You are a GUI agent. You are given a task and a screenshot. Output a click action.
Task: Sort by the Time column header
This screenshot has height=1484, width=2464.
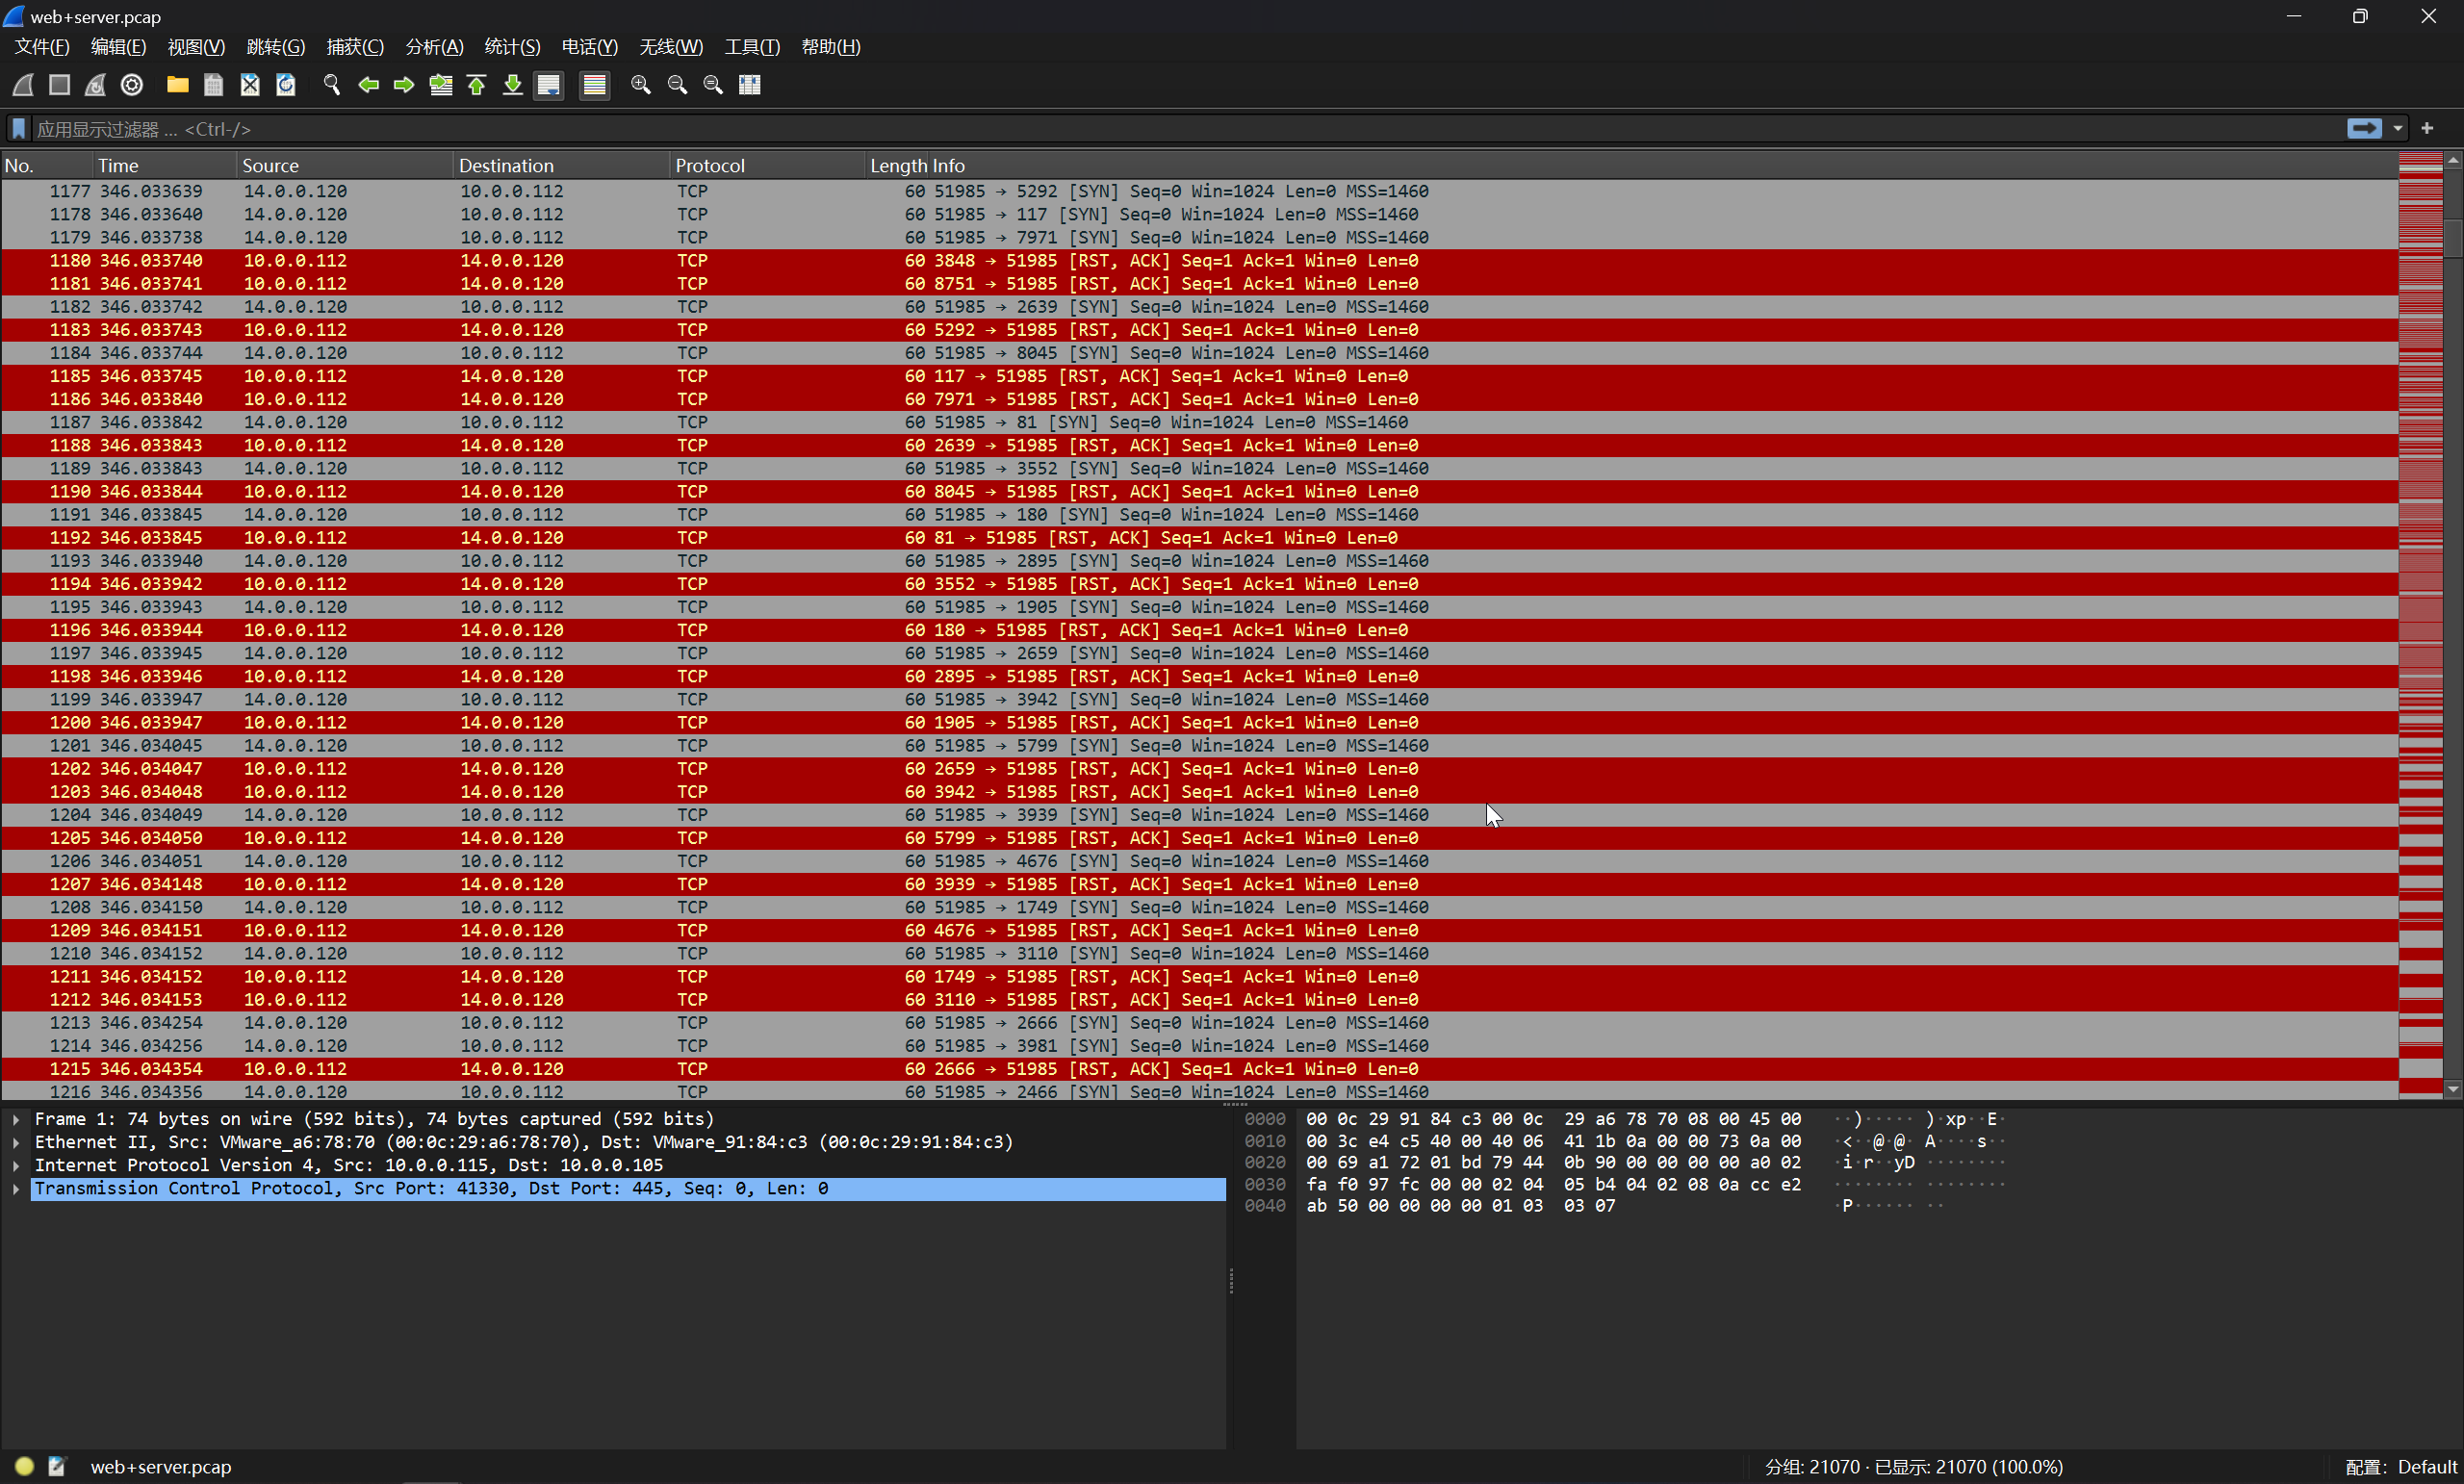coord(165,166)
